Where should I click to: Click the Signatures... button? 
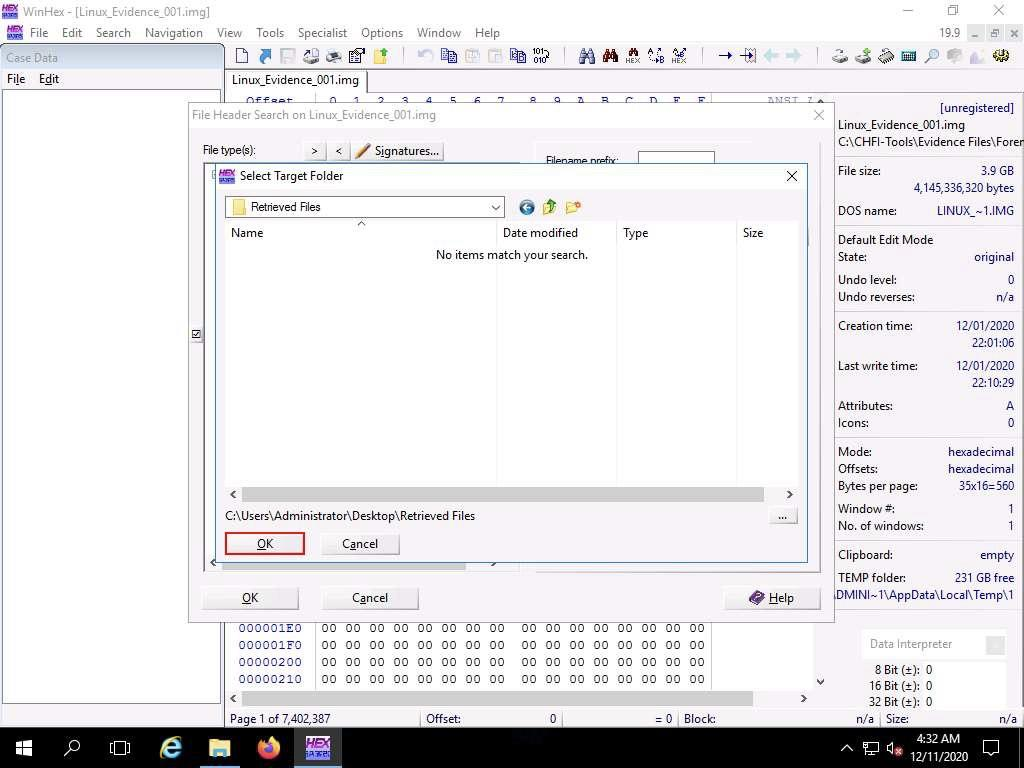tap(398, 151)
